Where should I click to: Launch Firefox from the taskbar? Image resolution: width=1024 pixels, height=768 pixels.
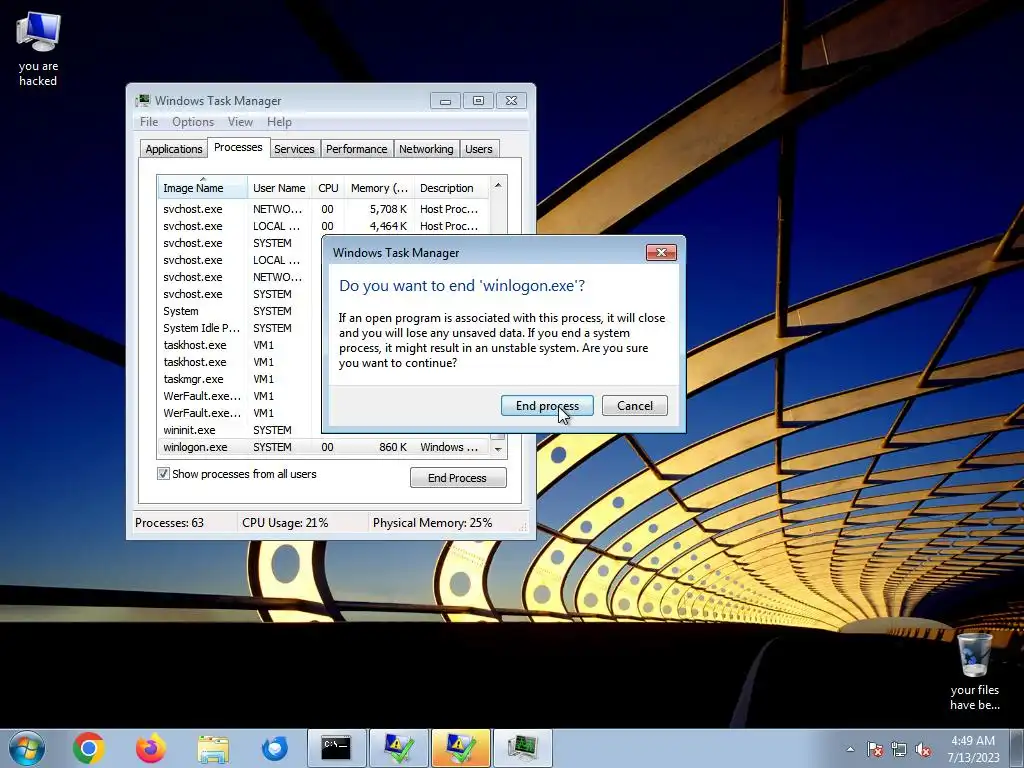click(151, 748)
